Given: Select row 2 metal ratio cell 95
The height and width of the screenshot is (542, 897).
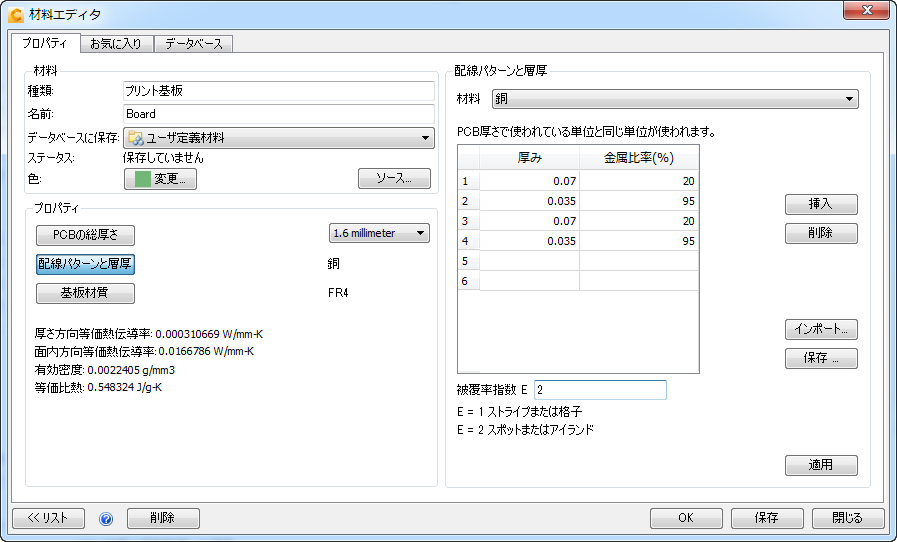Looking at the screenshot, I should [x=639, y=201].
